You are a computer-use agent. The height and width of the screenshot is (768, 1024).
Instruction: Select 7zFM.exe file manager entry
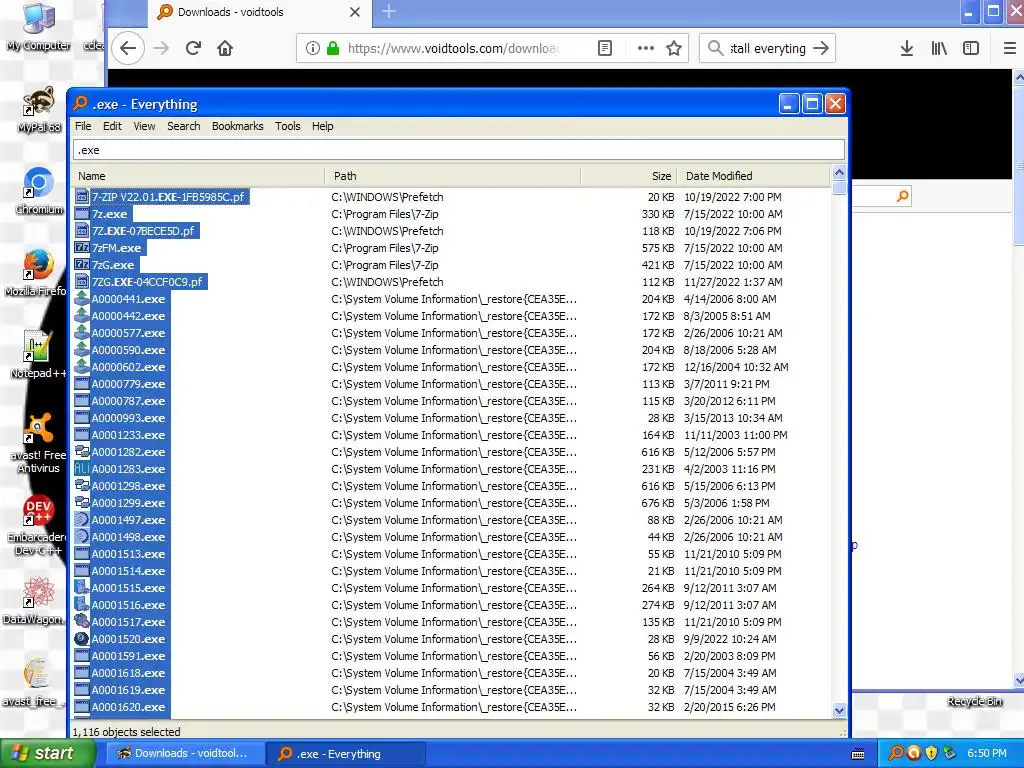[x=116, y=248]
